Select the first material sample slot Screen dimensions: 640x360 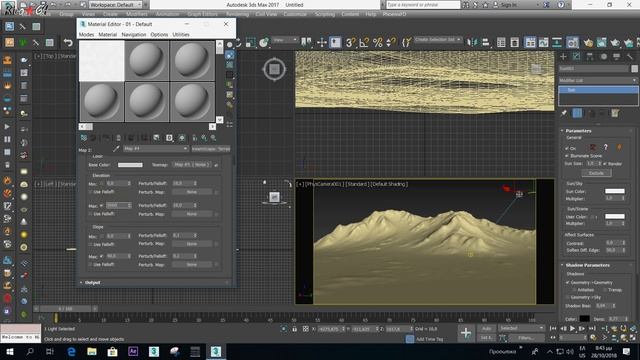[x=101, y=61]
